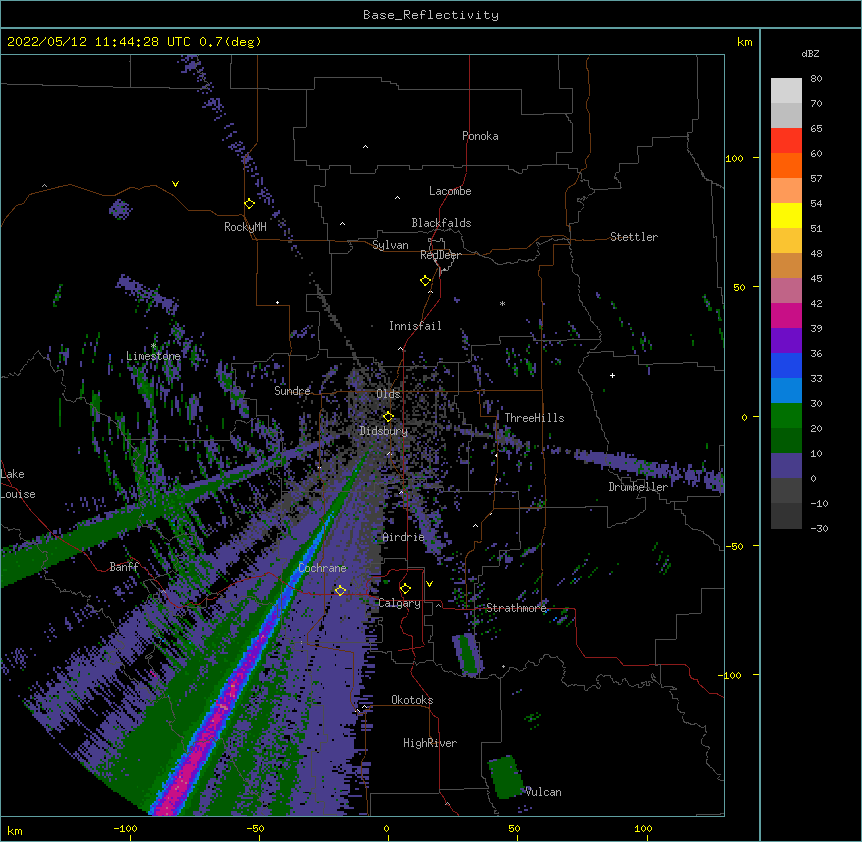Select the ThreeHills label
The width and height of the screenshot is (862, 842).
(x=534, y=418)
